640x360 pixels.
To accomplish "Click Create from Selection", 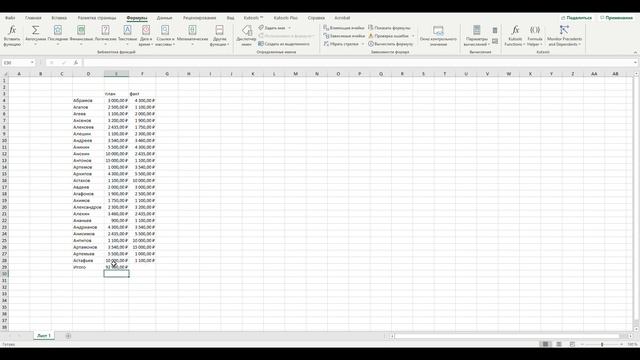I will (284, 44).
